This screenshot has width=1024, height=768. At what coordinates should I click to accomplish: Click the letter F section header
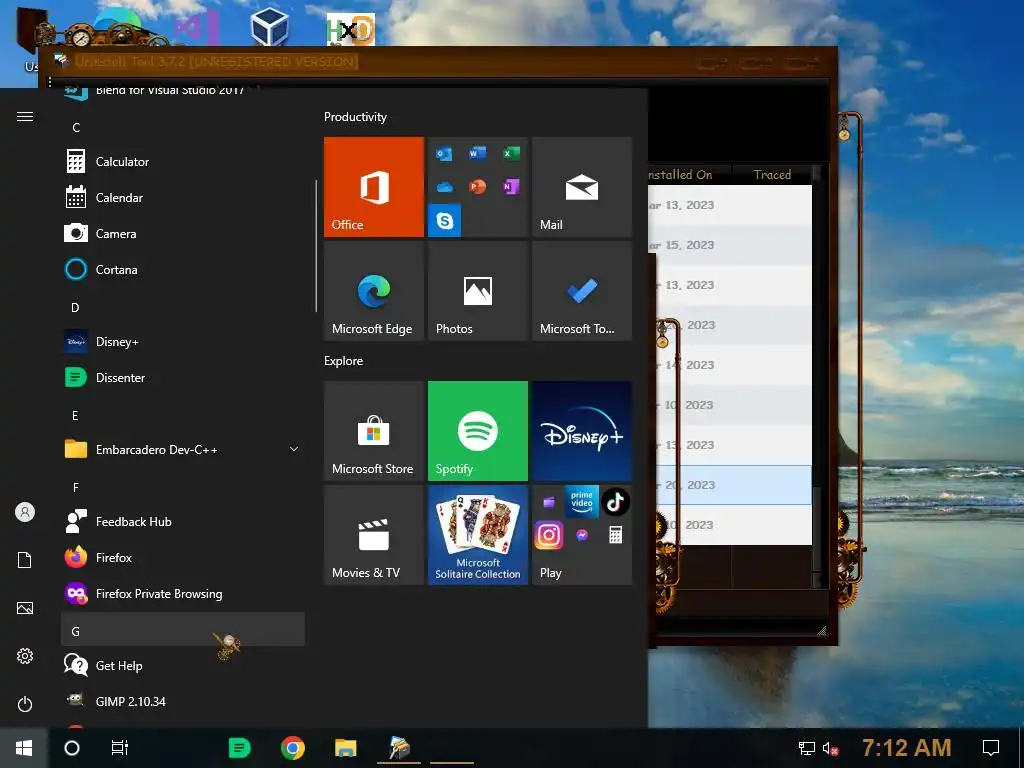183,487
